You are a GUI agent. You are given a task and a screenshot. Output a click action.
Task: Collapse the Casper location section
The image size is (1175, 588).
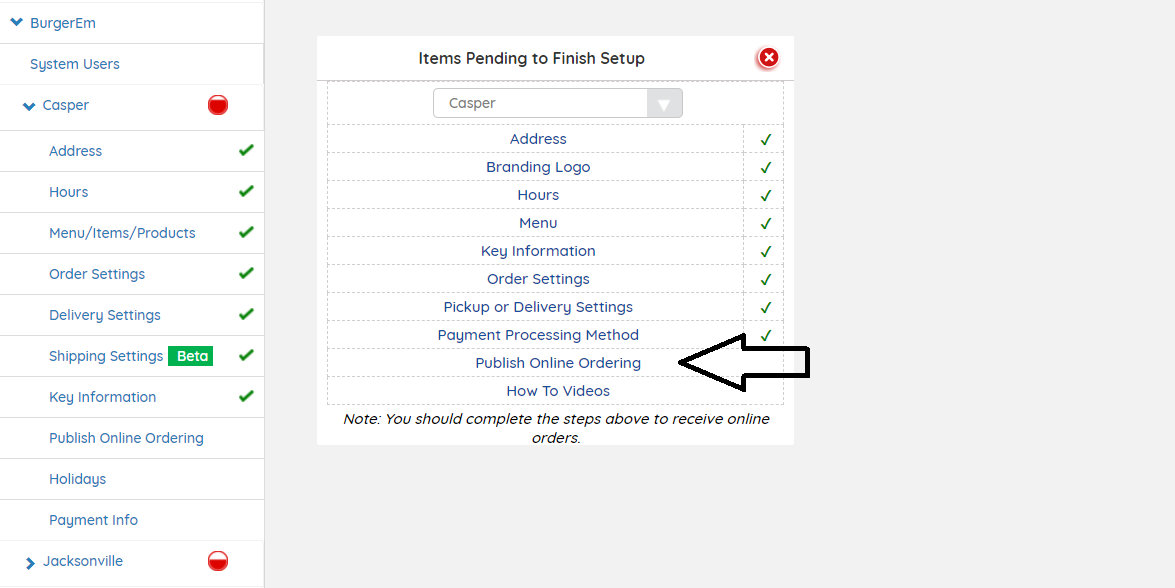[29, 106]
